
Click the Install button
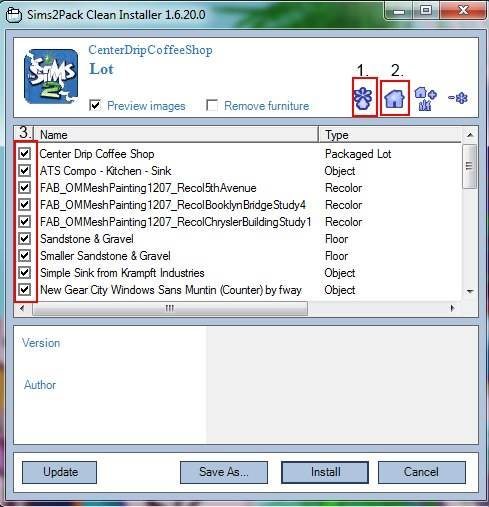click(325, 472)
